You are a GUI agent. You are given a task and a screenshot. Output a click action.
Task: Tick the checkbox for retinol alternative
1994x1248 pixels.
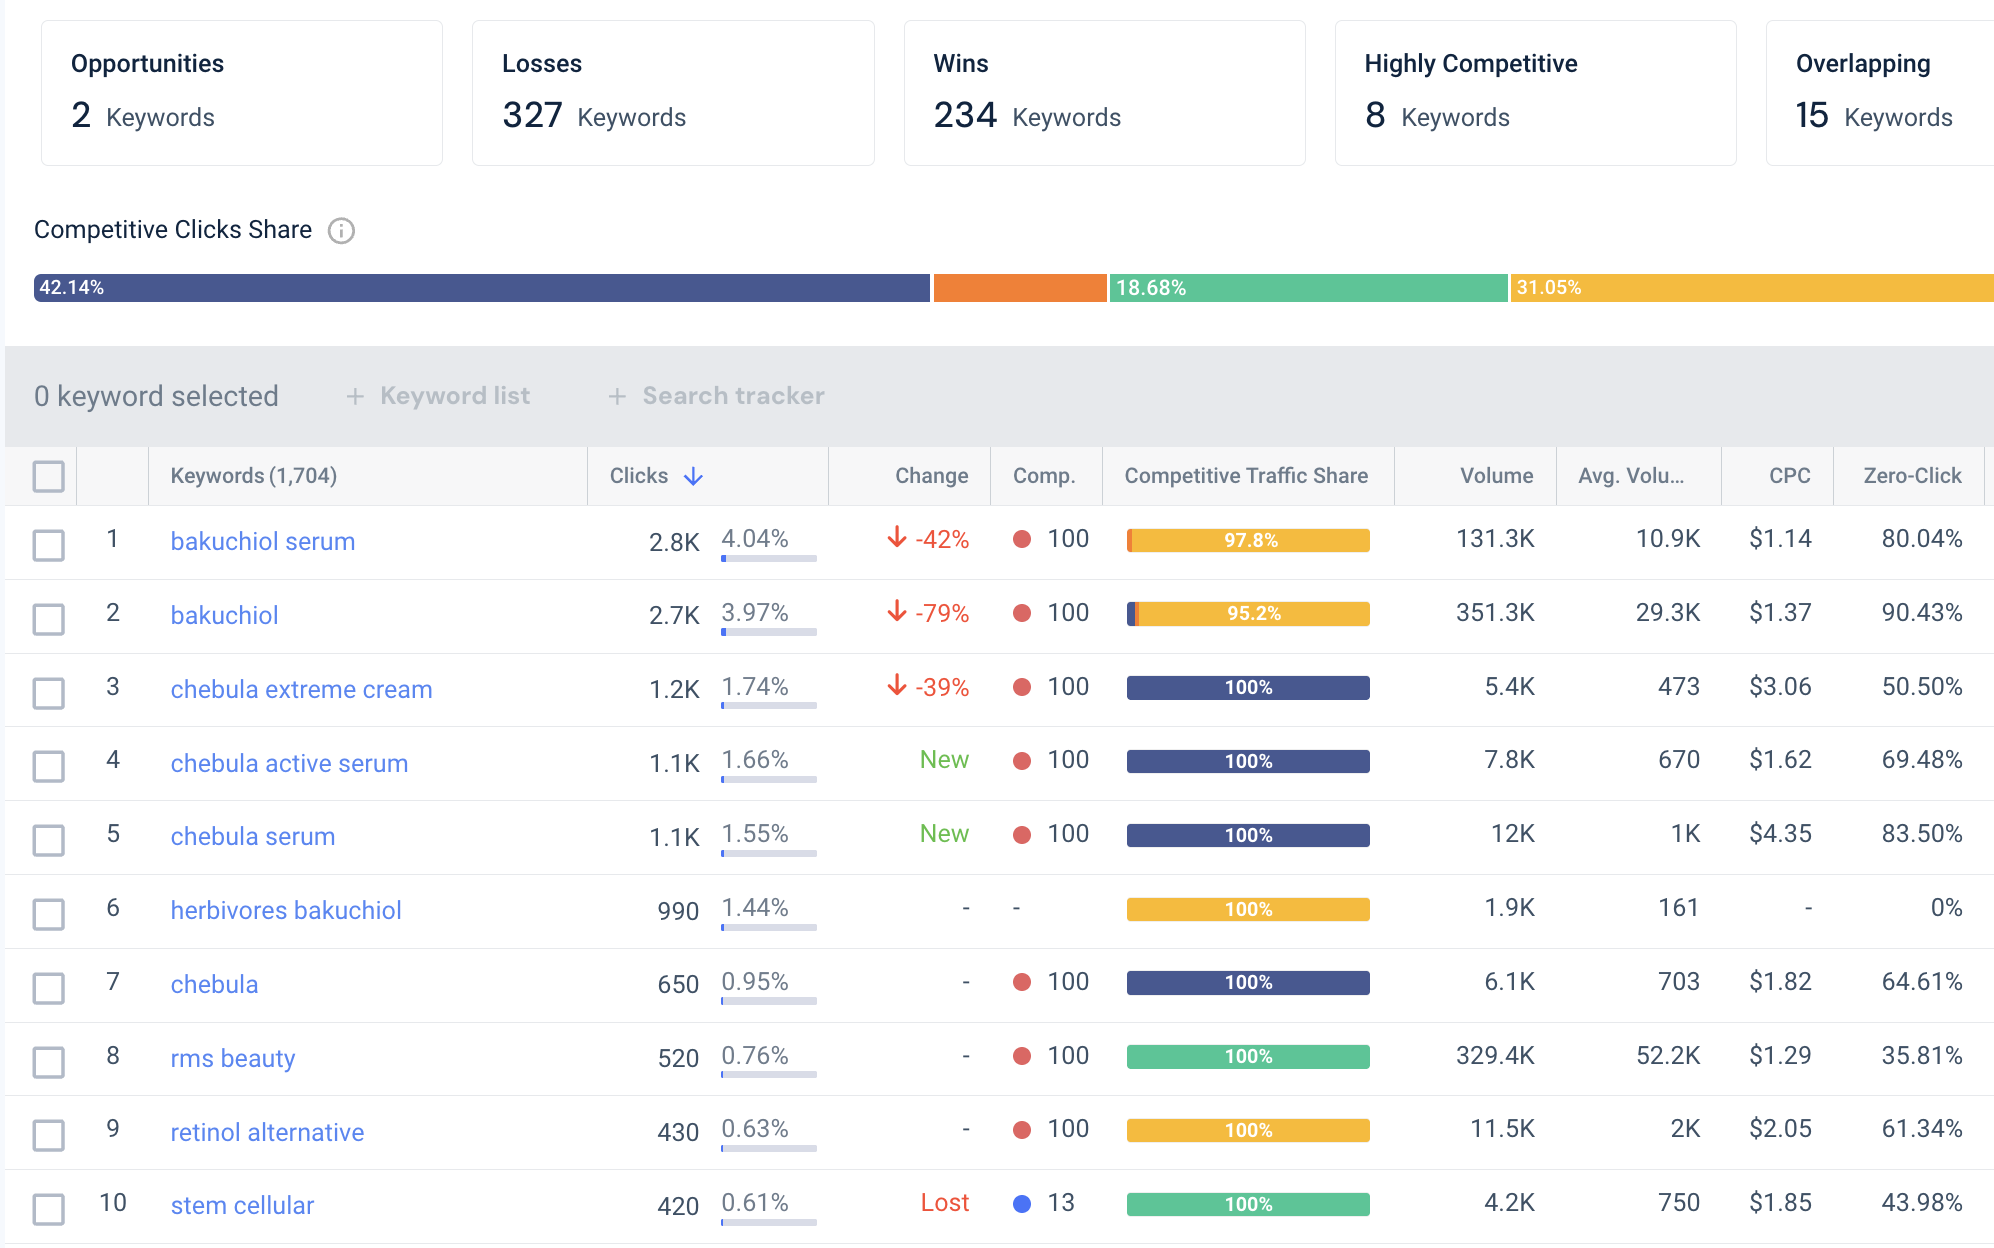(49, 1135)
